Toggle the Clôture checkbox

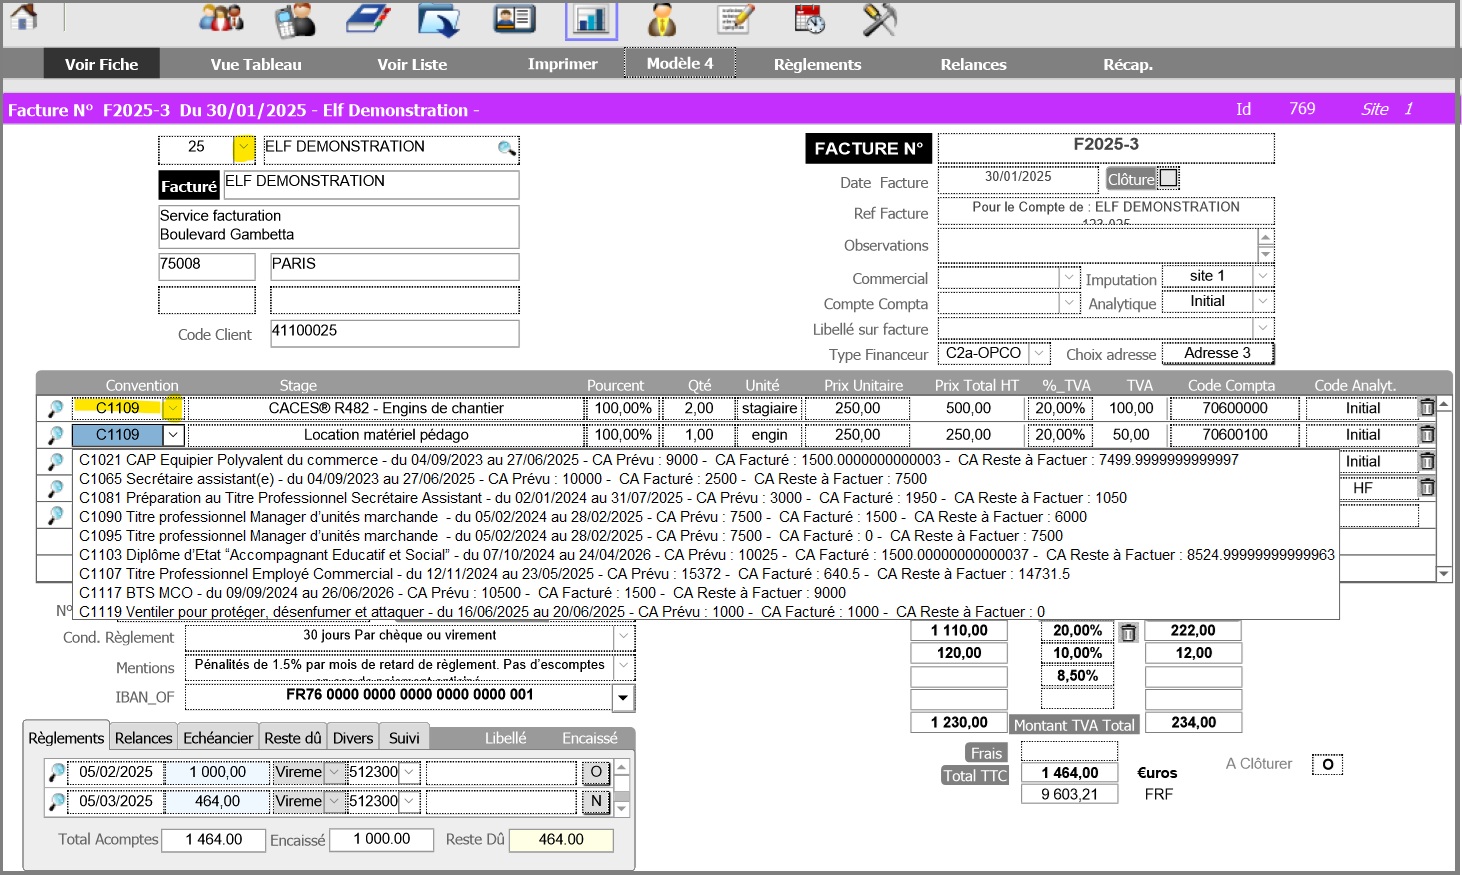point(1168,178)
